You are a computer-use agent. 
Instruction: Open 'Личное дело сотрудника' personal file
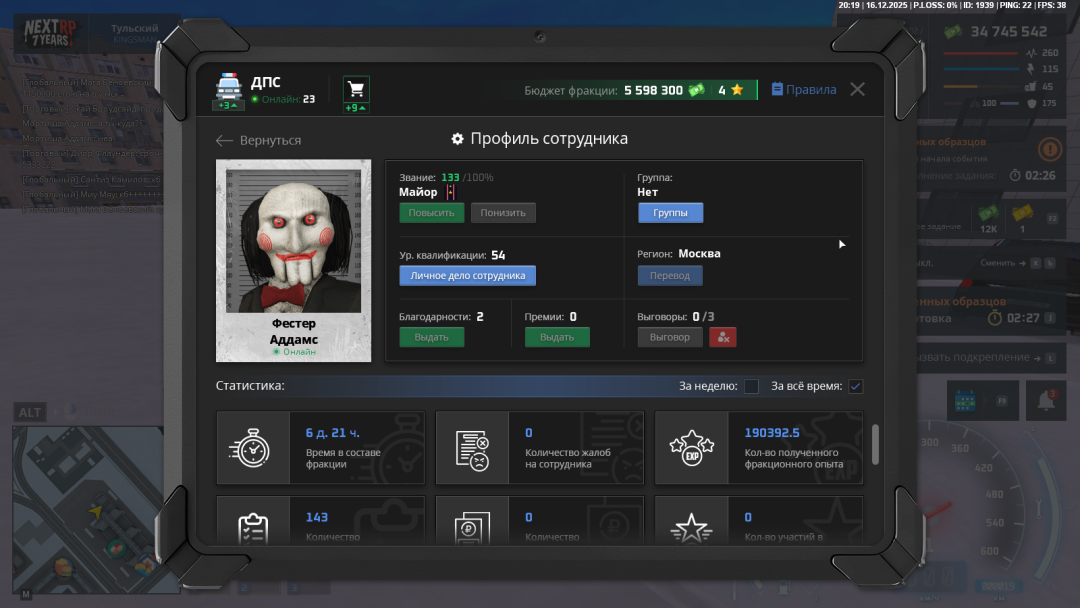(467, 275)
